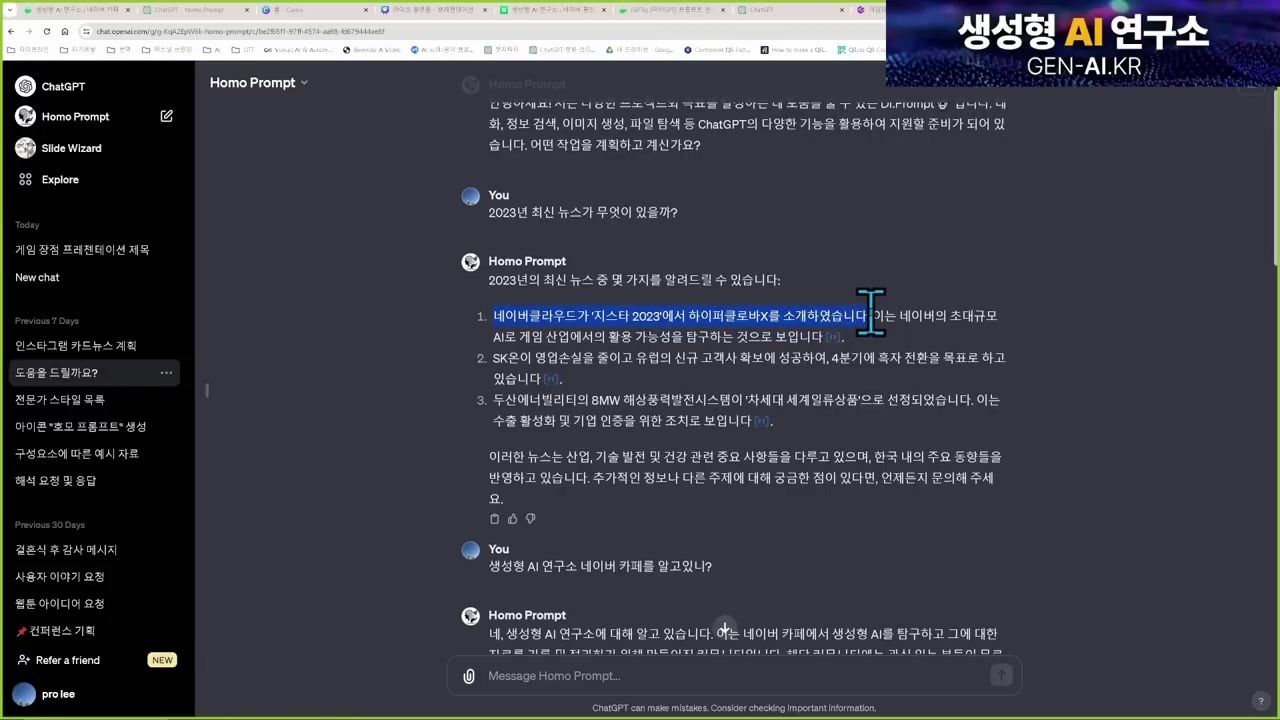The image size is (1280, 720).
Task: Click the Homo Prompt sidebar GPT entry
Action: (62, 117)
